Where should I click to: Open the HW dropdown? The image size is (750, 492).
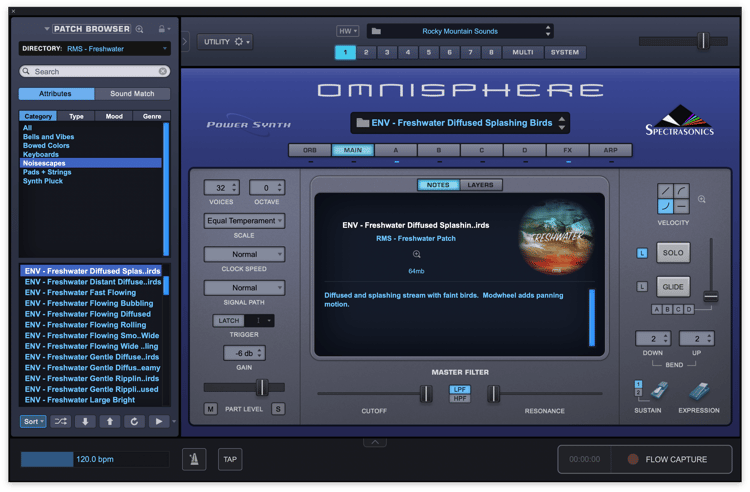coord(347,31)
